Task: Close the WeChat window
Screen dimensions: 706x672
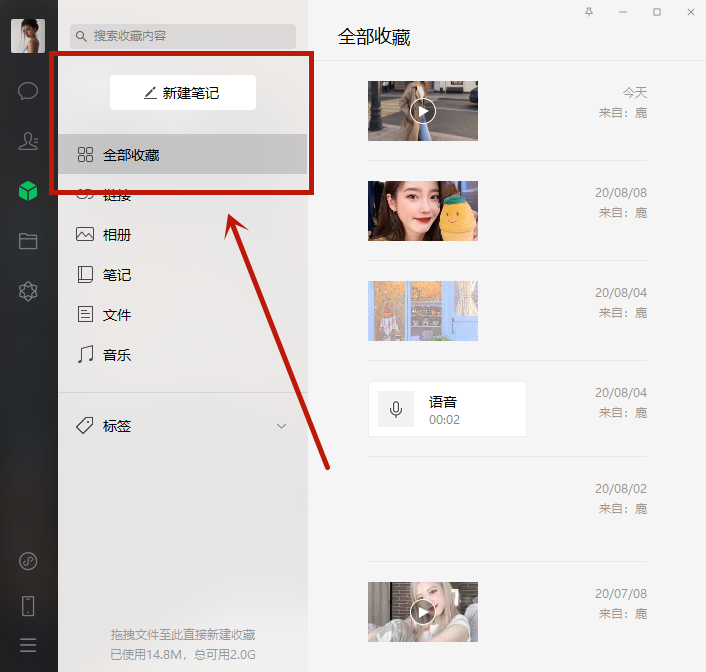Action: [x=691, y=12]
